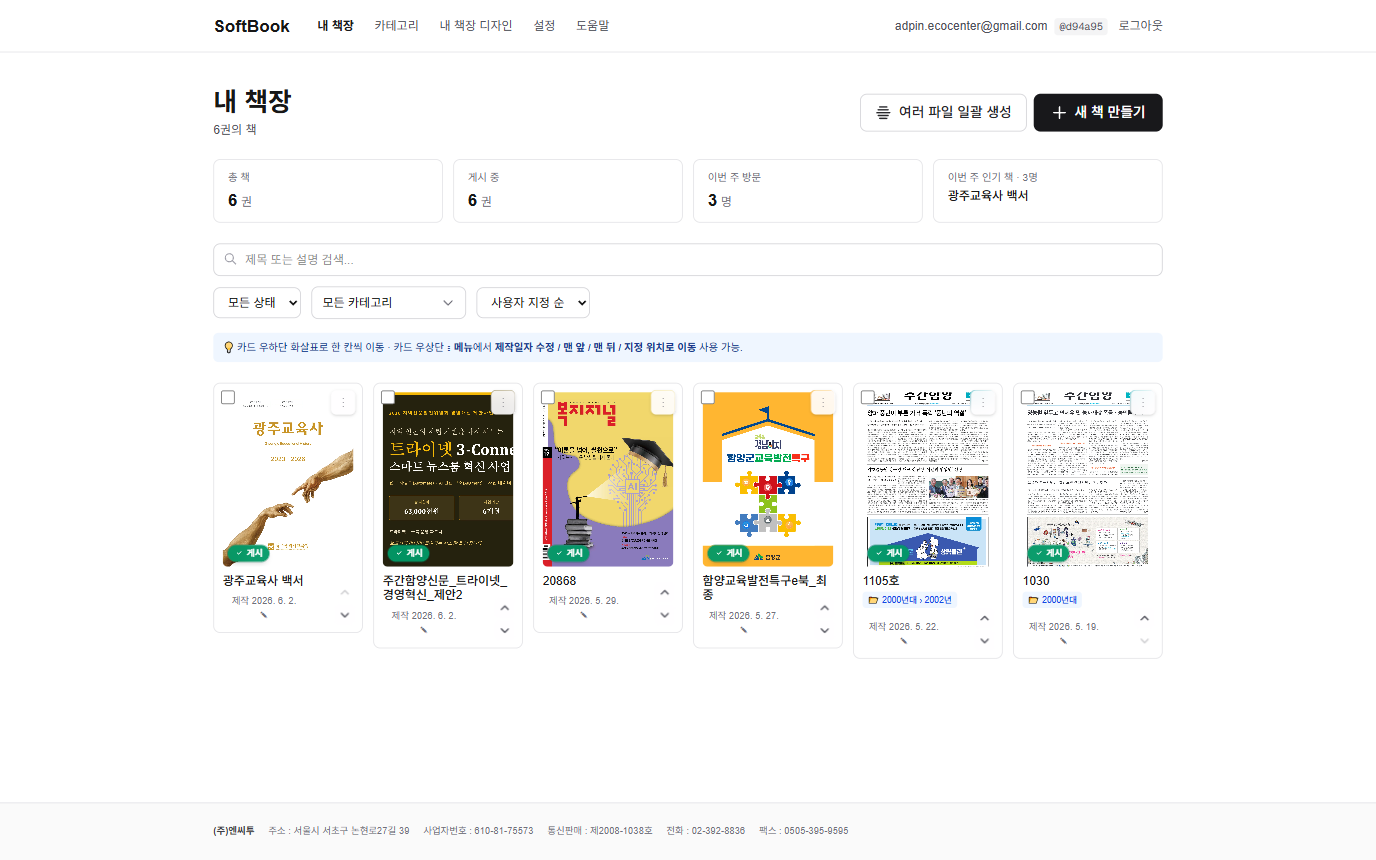This screenshot has height=860, width=1376.
Task: Click pencil edit-date icon on 광주교육사 백서 card
Action: pyautogui.click(x=264, y=616)
